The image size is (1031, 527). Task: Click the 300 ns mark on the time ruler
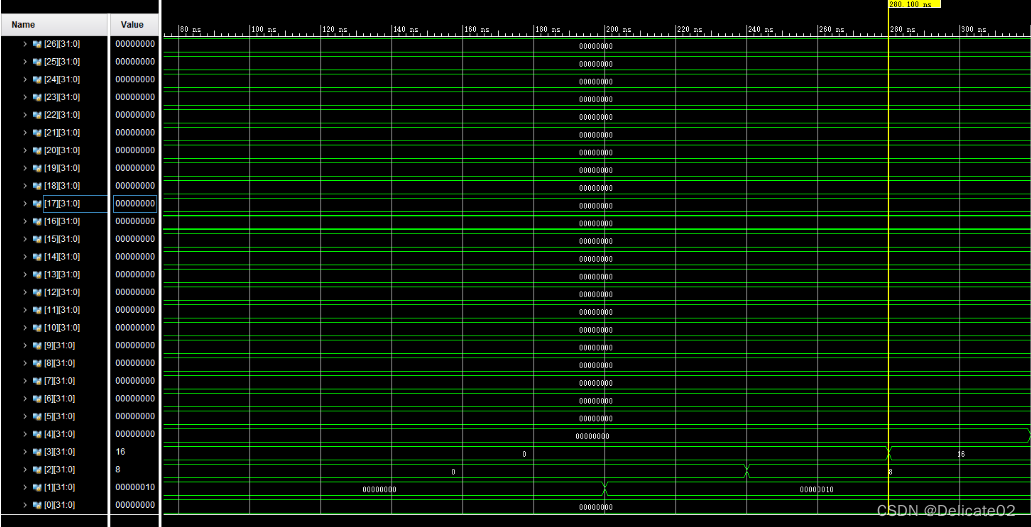tap(971, 30)
